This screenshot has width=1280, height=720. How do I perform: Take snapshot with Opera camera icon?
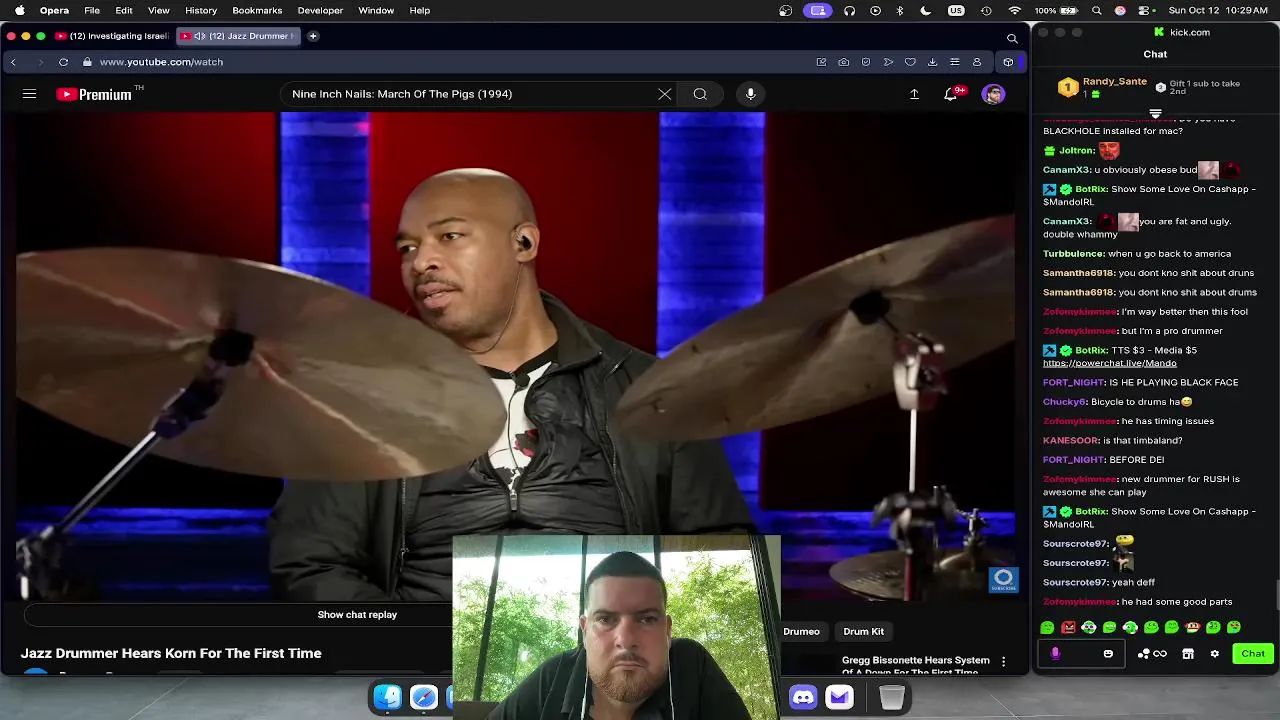844,62
